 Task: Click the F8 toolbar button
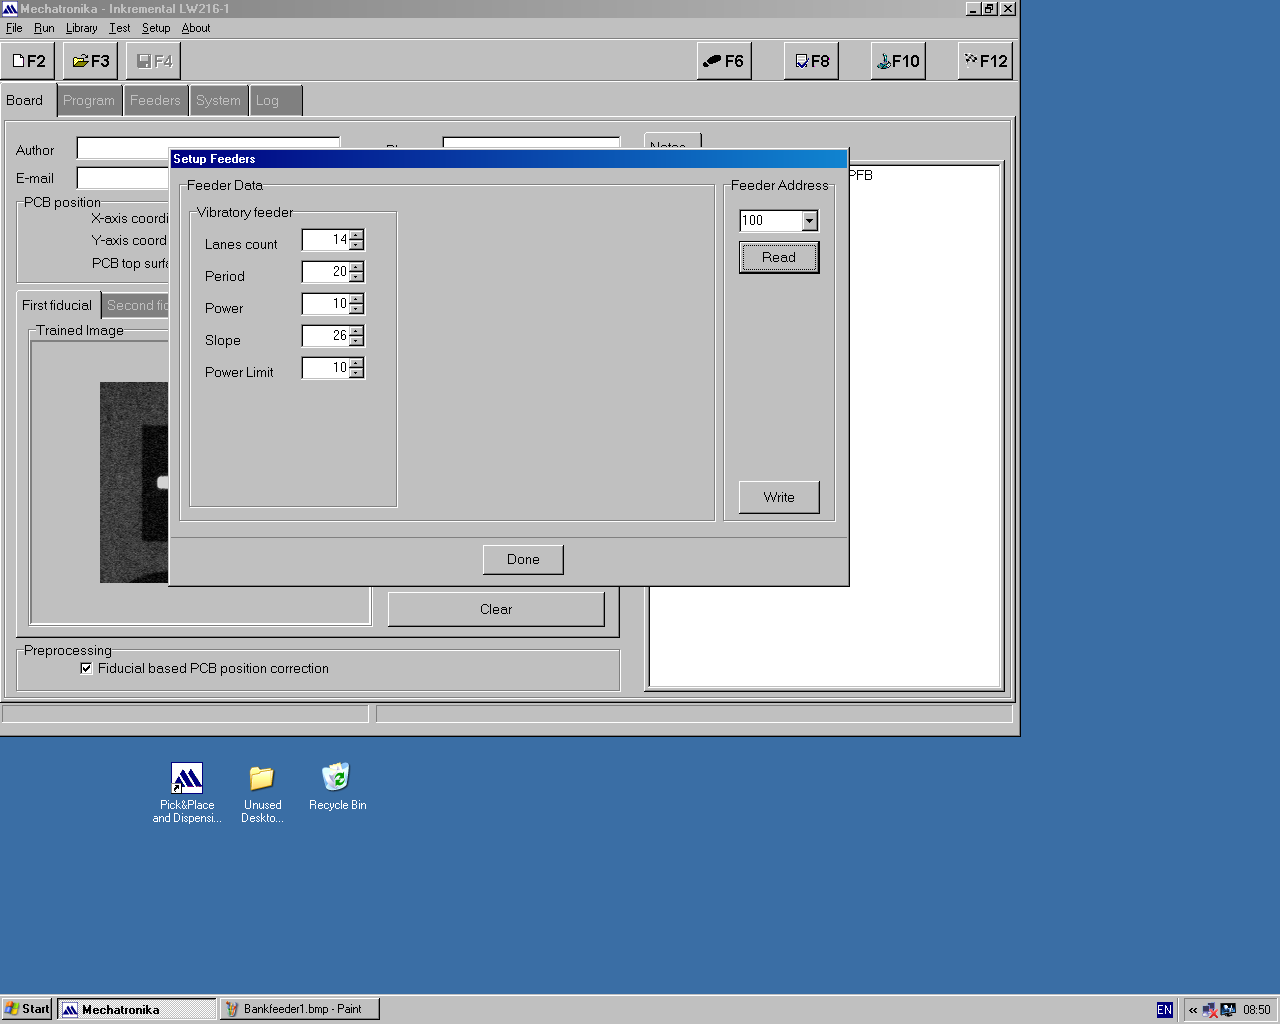811,61
